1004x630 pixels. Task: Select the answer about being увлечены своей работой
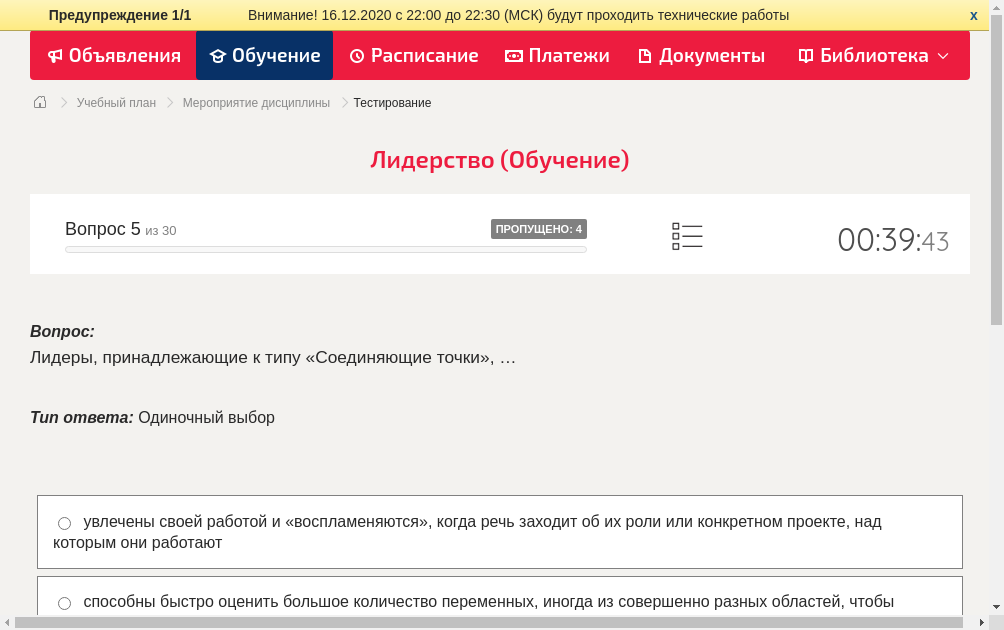[64, 522]
